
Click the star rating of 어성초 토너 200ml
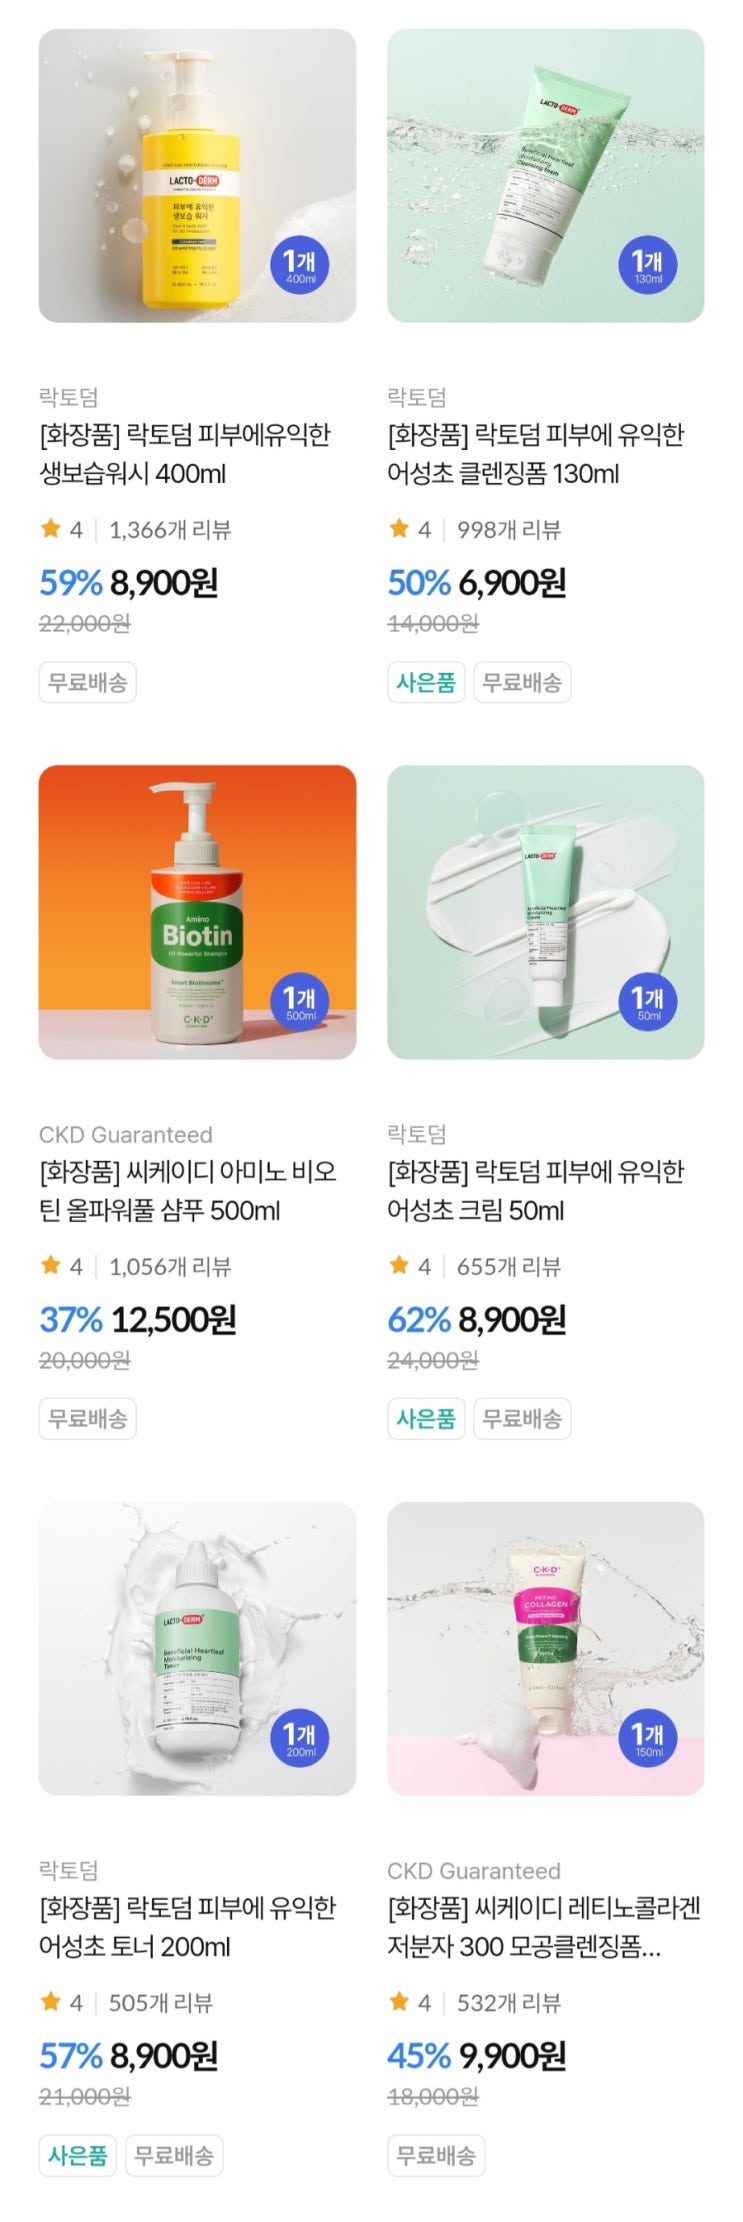click(x=61, y=2002)
